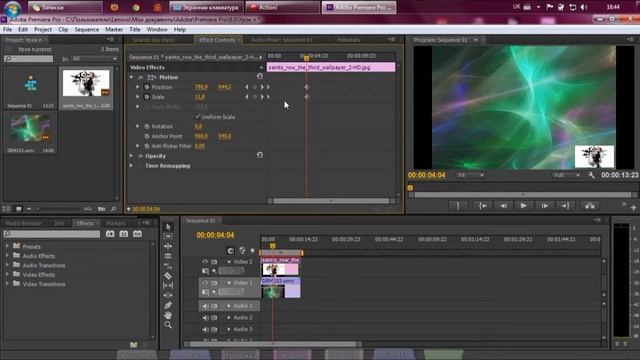The image size is (640, 360).
Task: Step back one frame in Program monitor
Action: 503,206
